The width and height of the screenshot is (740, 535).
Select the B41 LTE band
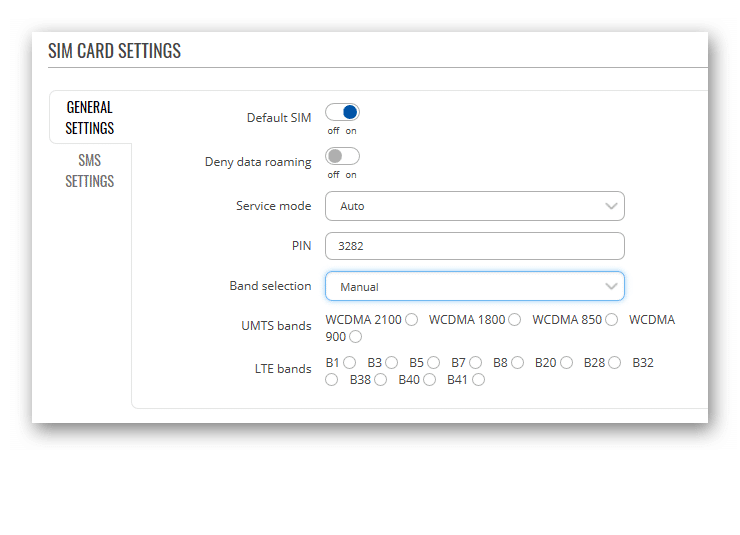[479, 380]
